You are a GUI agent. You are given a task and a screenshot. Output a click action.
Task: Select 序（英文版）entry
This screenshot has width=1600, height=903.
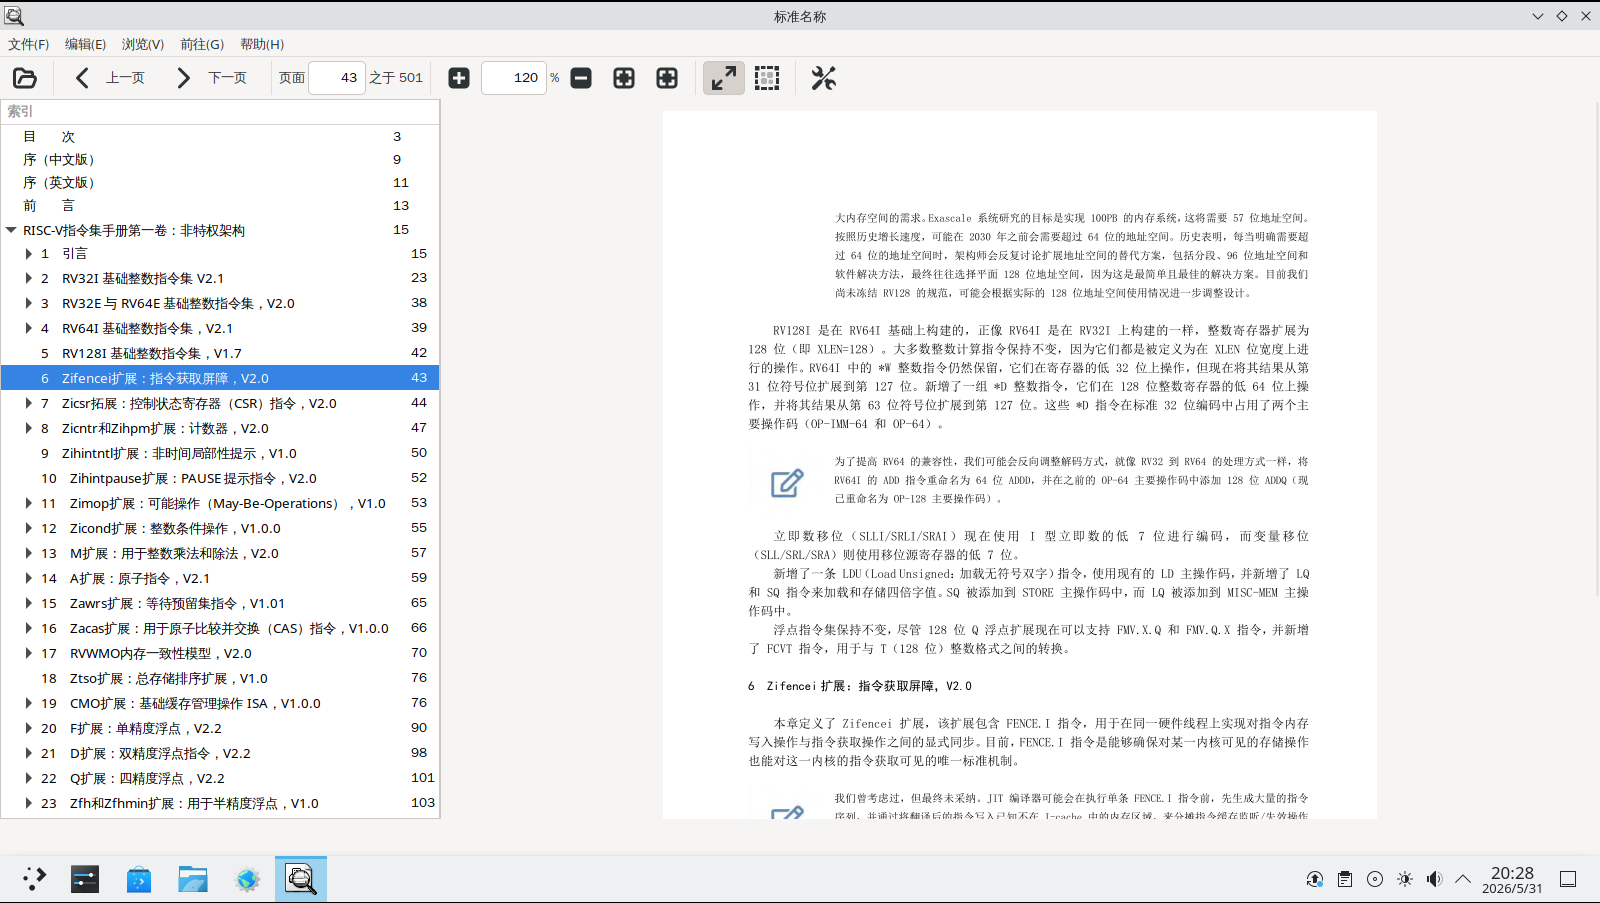220,183
